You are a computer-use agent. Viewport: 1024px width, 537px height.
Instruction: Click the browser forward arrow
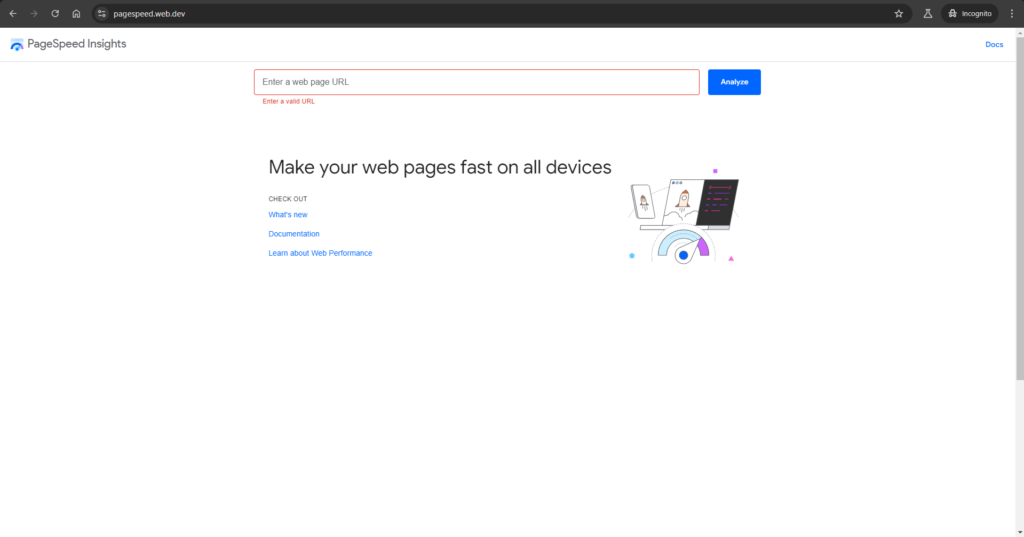coord(34,14)
